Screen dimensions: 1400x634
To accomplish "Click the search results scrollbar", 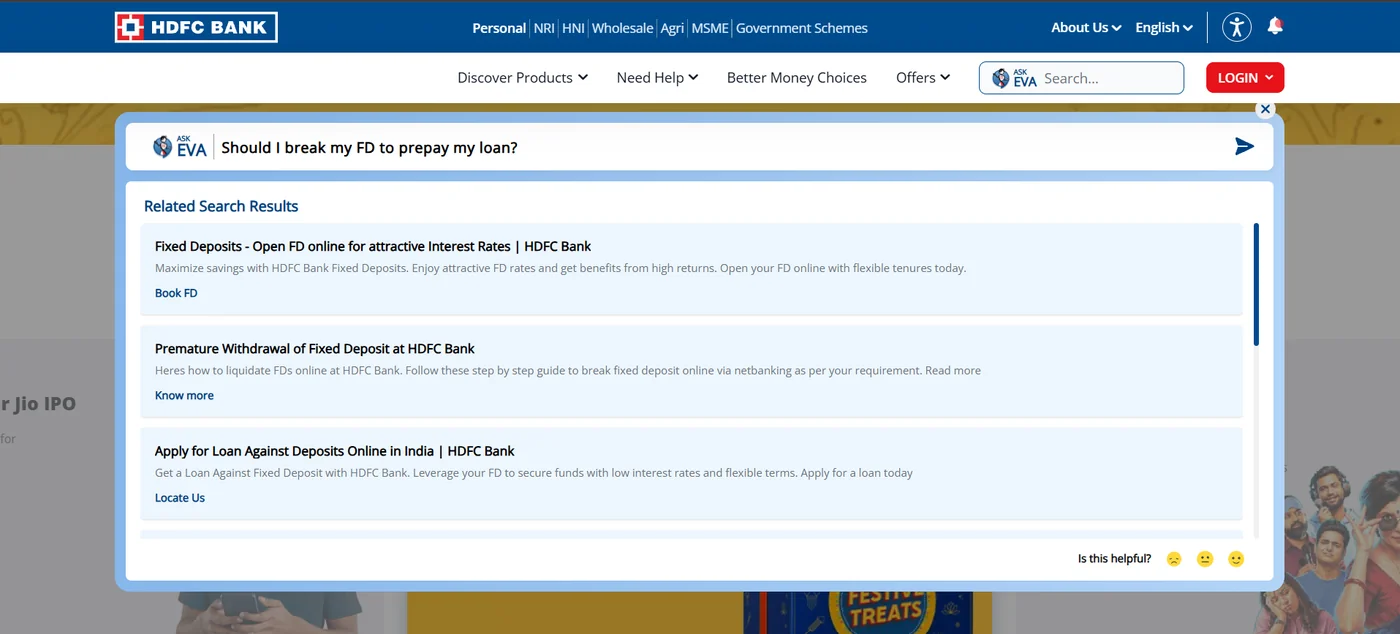I will tap(1256, 285).
